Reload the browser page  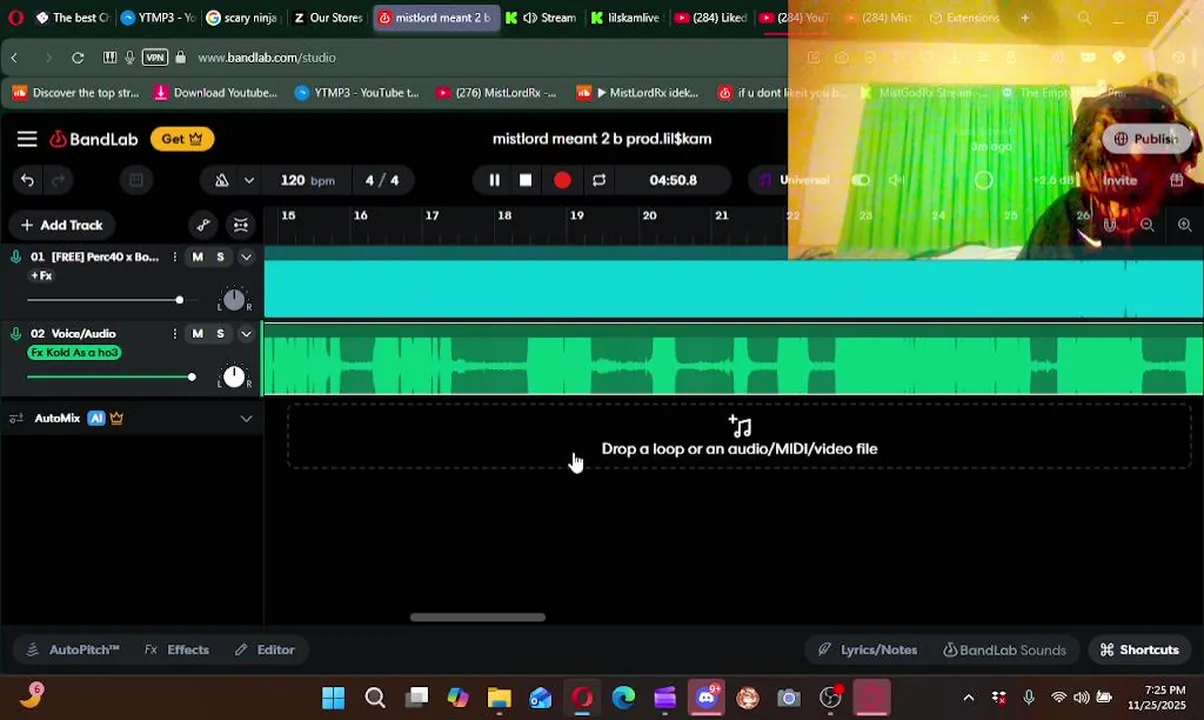click(78, 58)
